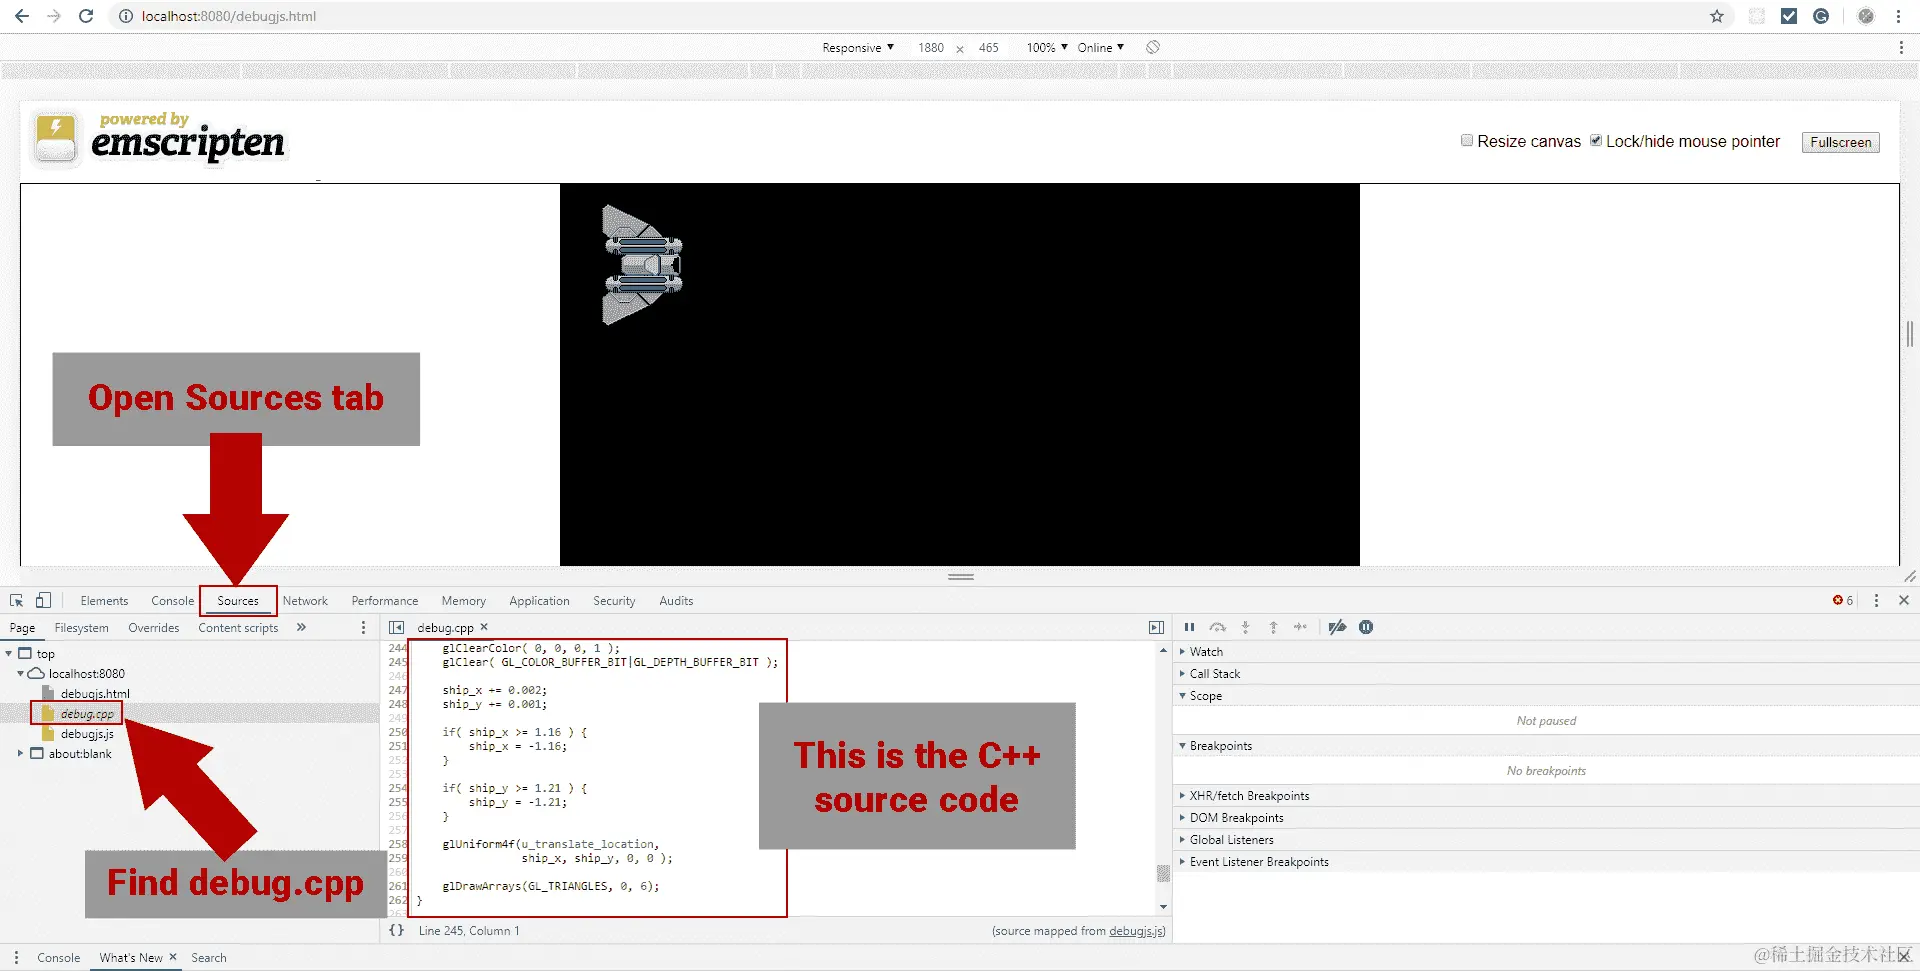Click the viewport width input field
1920x971 pixels.
pos(931,47)
